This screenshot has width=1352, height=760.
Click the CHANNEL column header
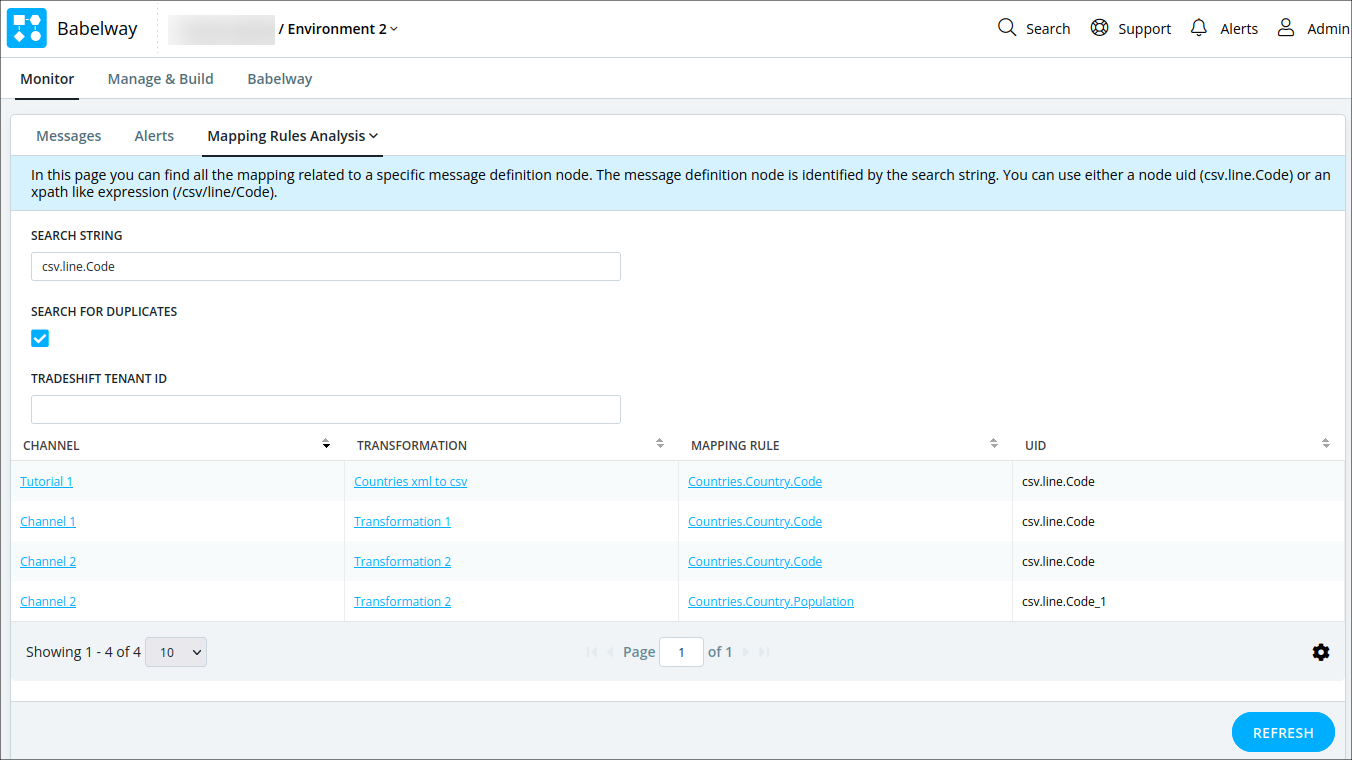tap(51, 445)
